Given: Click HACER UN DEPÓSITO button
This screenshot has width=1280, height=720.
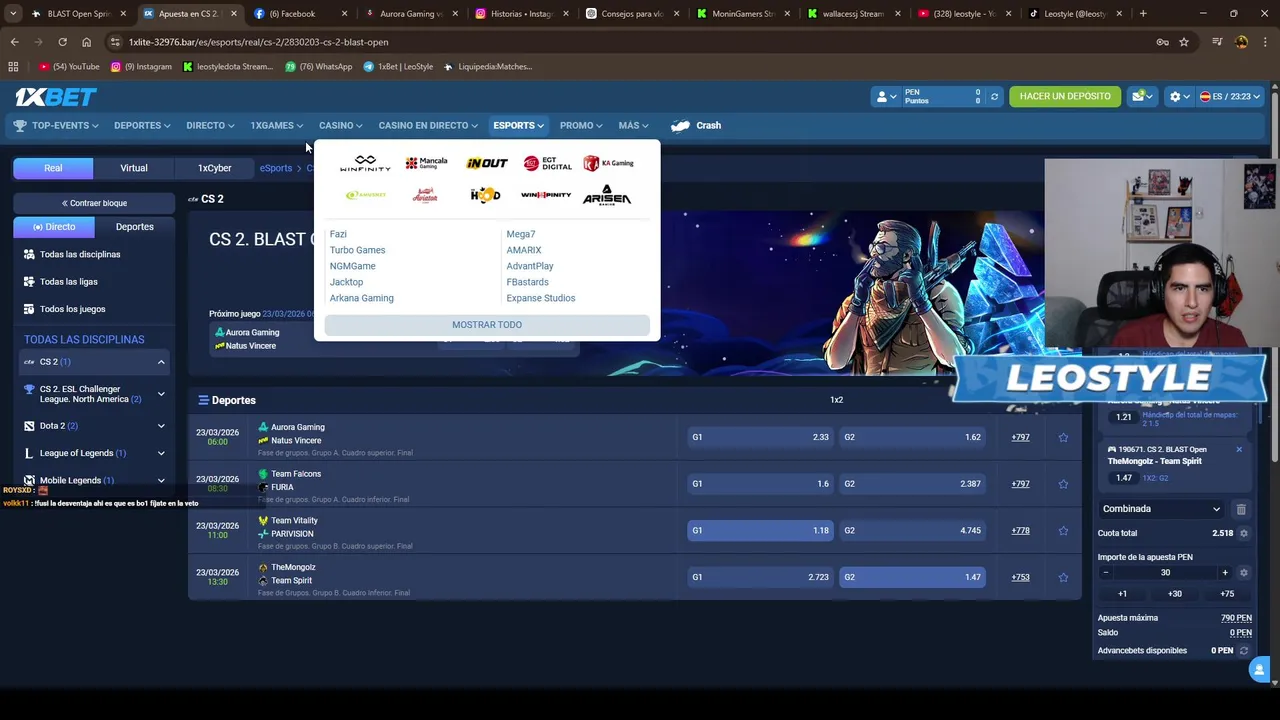Looking at the screenshot, I should pyautogui.click(x=1065, y=97).
